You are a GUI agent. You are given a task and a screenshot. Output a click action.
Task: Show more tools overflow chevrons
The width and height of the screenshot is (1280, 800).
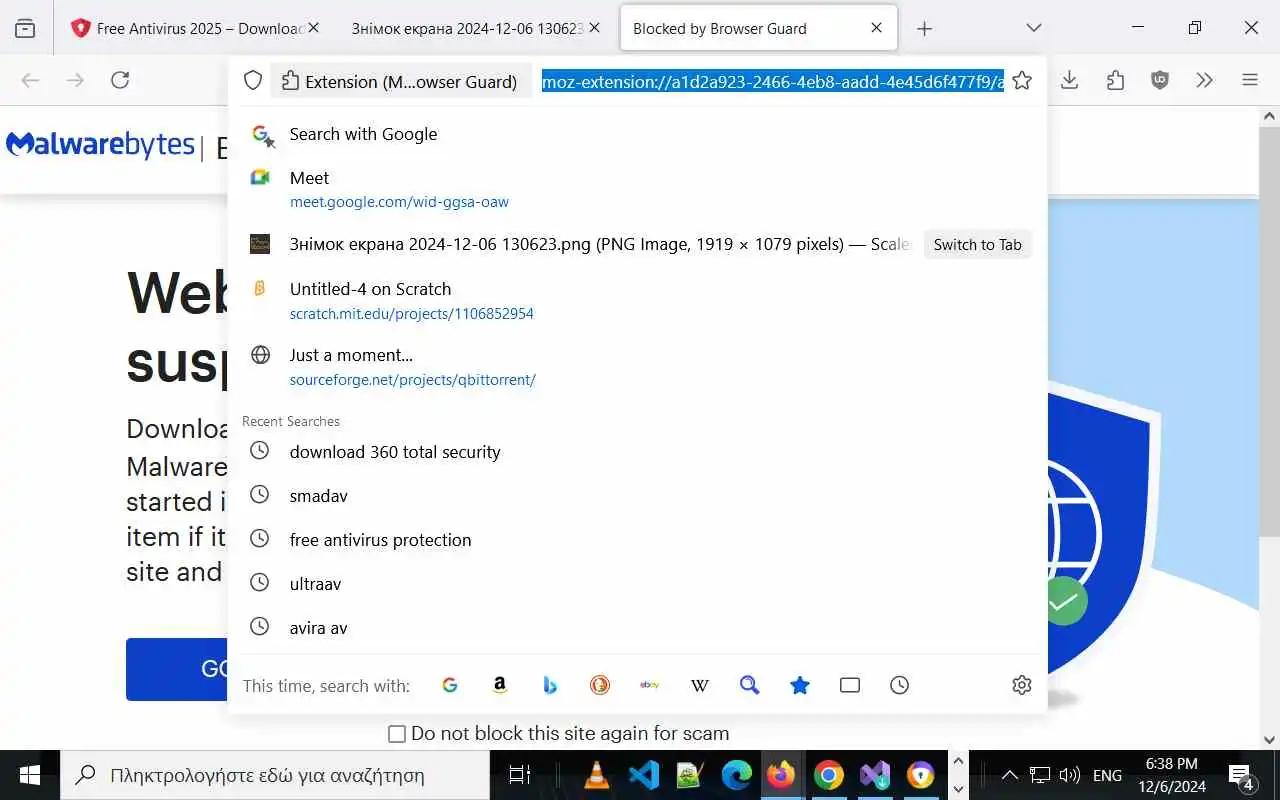pyautogui.click(x=1204, y=80)
